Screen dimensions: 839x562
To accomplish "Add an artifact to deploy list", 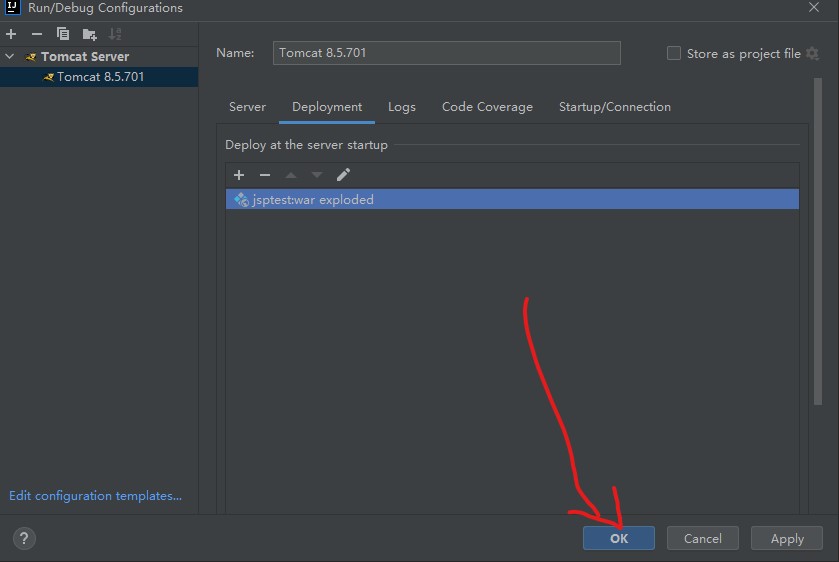I will click(239, 175).
